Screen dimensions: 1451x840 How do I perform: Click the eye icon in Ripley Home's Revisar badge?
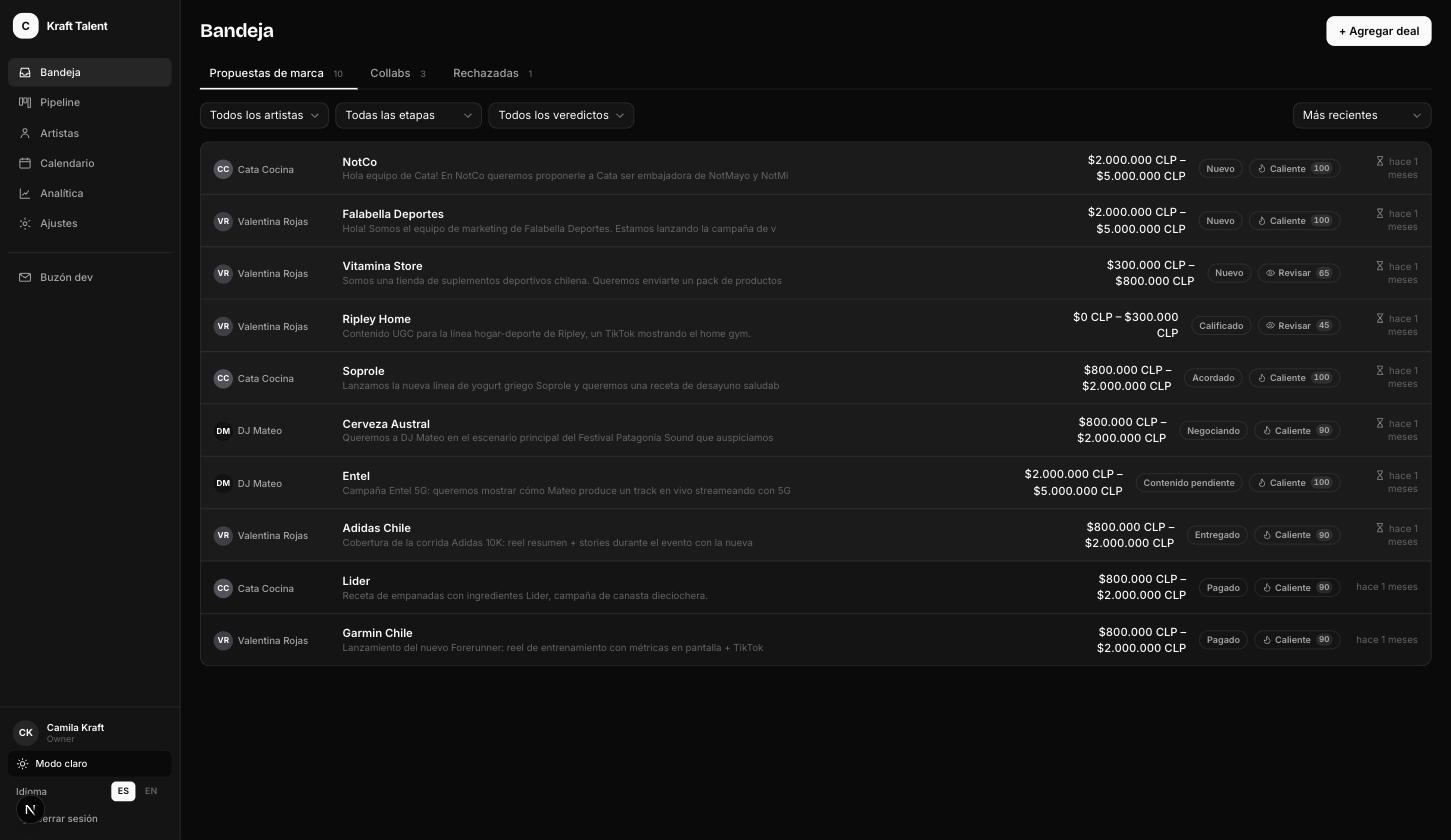pos(1270,326)
